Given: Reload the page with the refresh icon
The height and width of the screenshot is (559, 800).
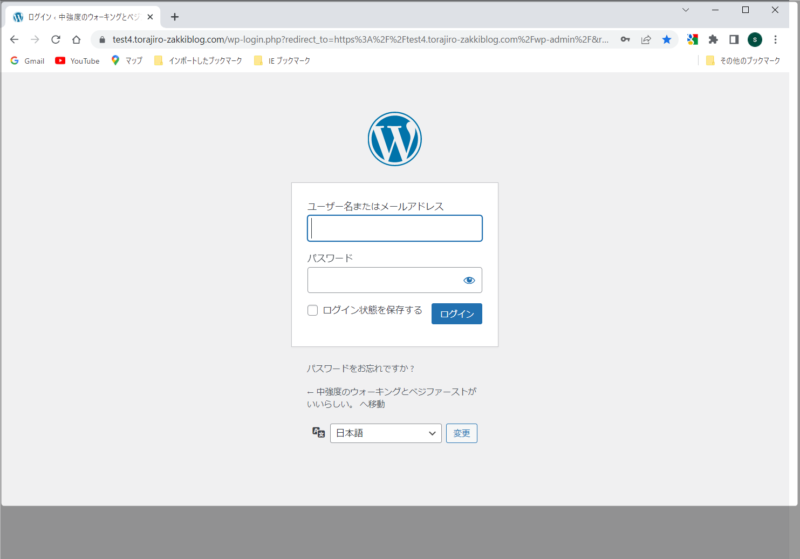Looking at the screenshot, I should click(x=56, y=39).
